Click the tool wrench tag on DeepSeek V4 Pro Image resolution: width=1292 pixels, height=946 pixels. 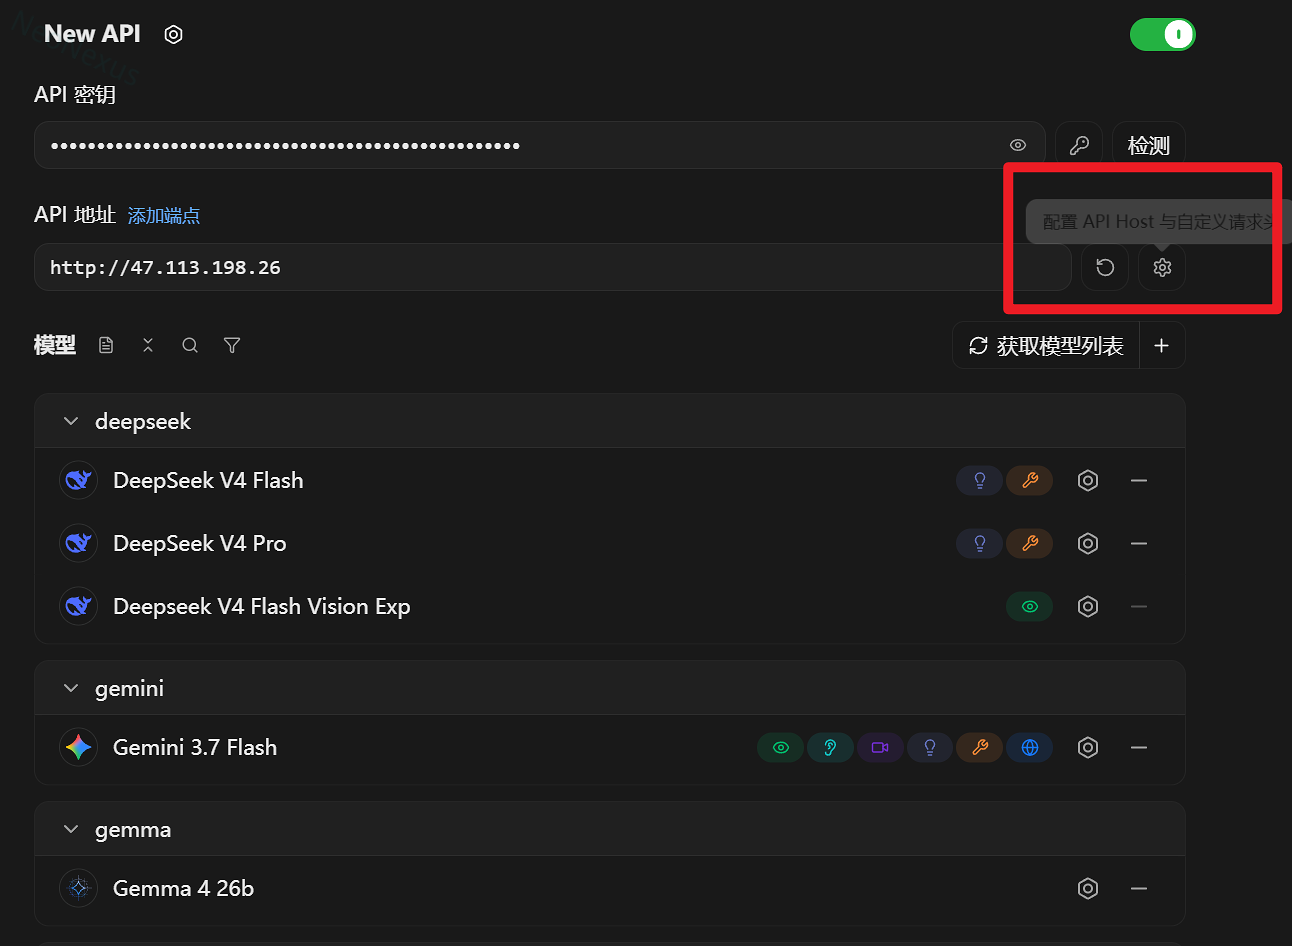tap(1030, 543)
